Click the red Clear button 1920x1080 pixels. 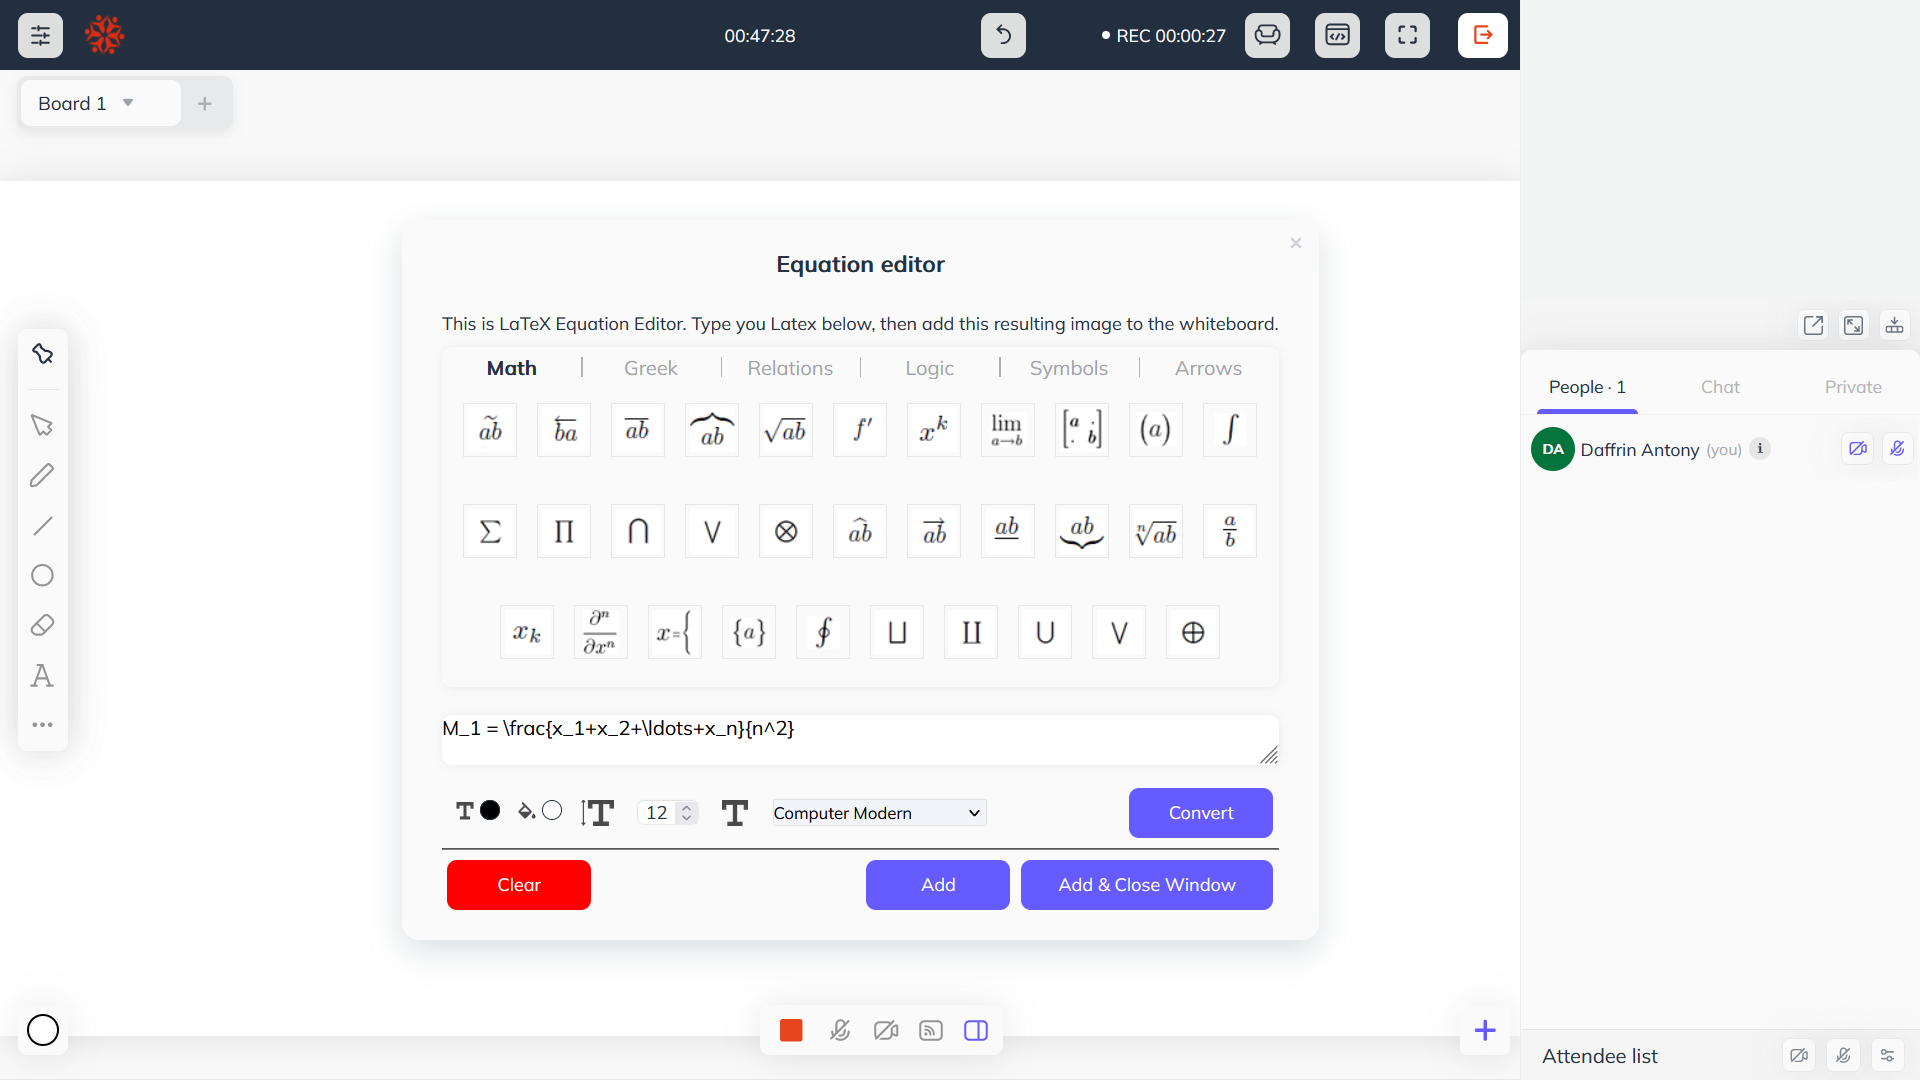point(518,885)
